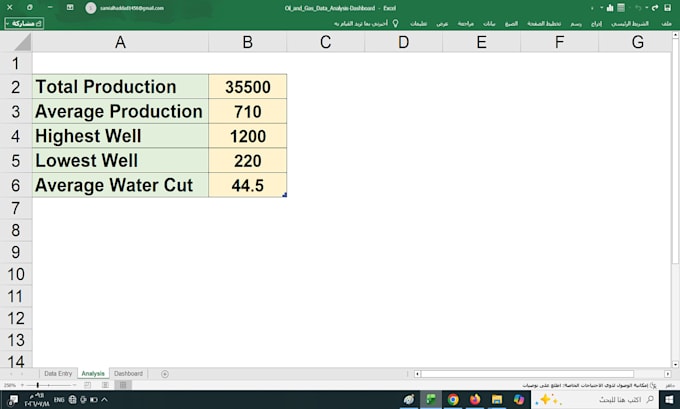The height and width of the screenshot is (409, 680).
Task: Select column D header
Action: [x=404, y=42]
